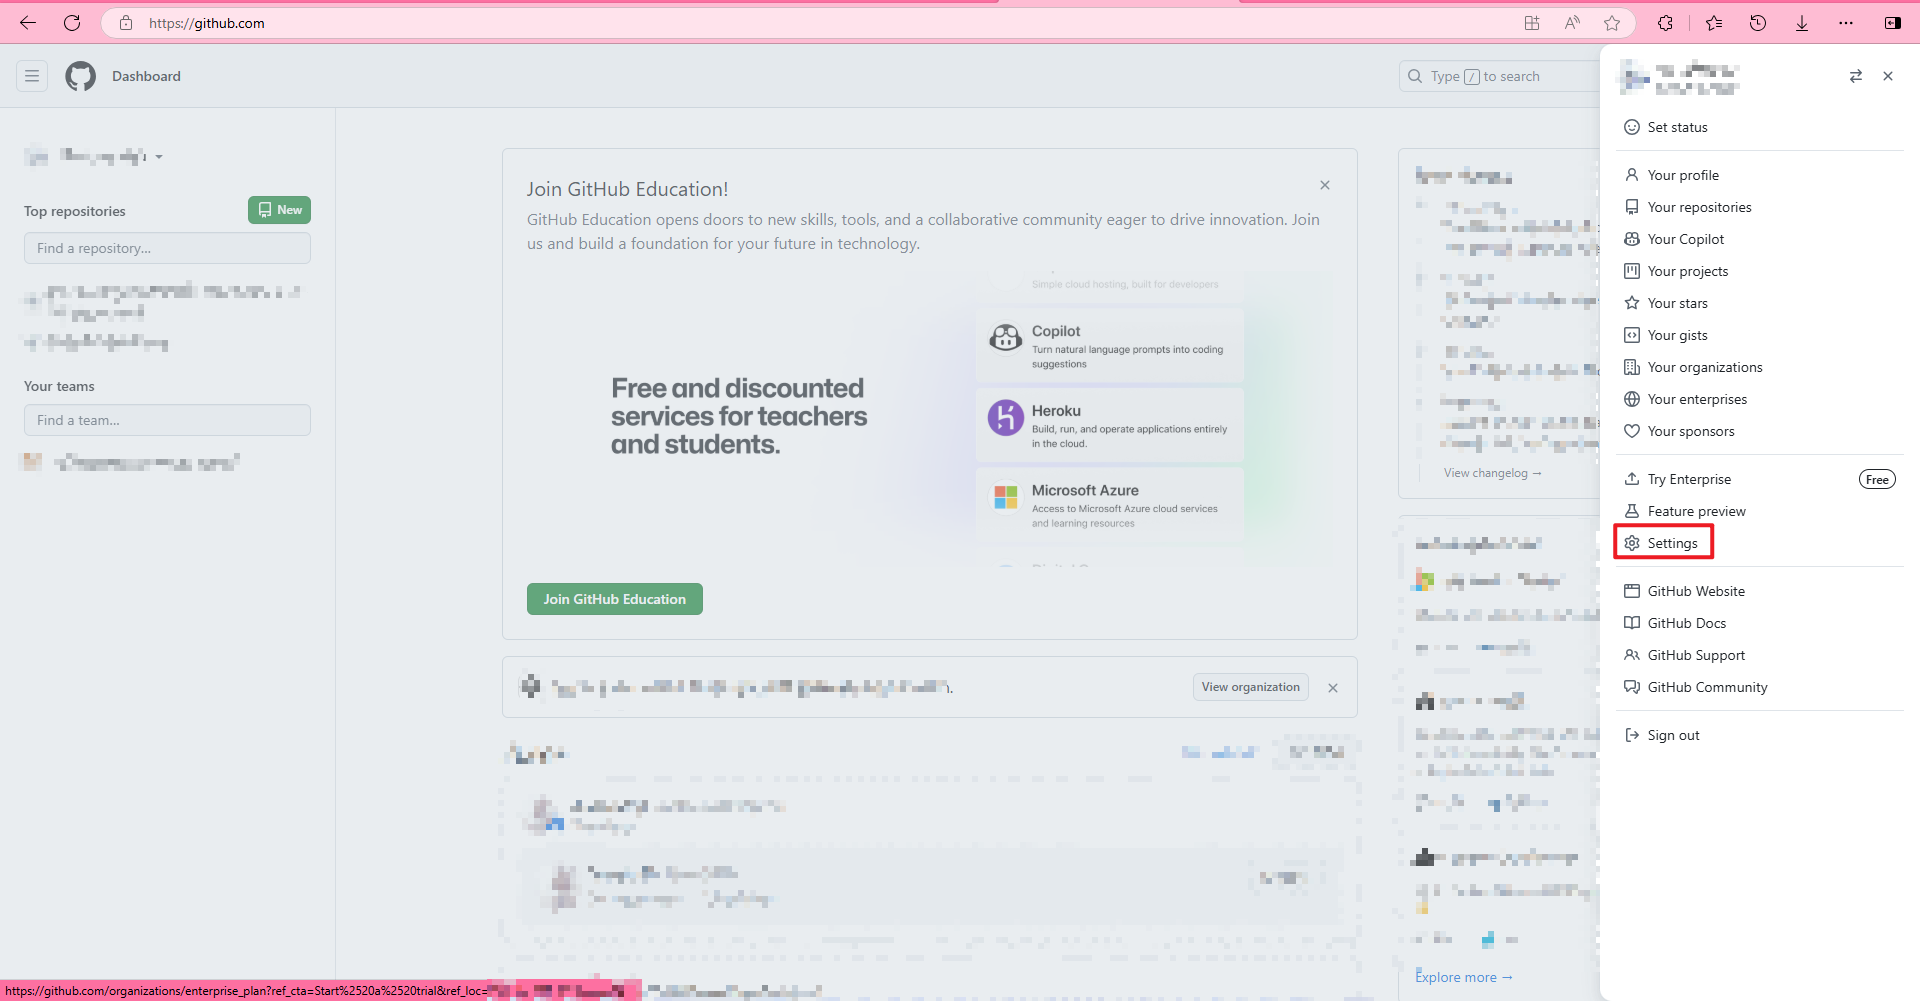Reload the page with the refresh icon
Screen dimensions: 1920x1001
pos(72,23)
